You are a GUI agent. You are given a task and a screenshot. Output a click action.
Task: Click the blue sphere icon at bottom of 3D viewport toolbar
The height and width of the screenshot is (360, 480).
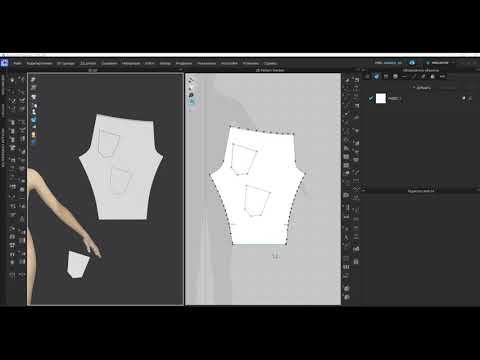[34, 142]
